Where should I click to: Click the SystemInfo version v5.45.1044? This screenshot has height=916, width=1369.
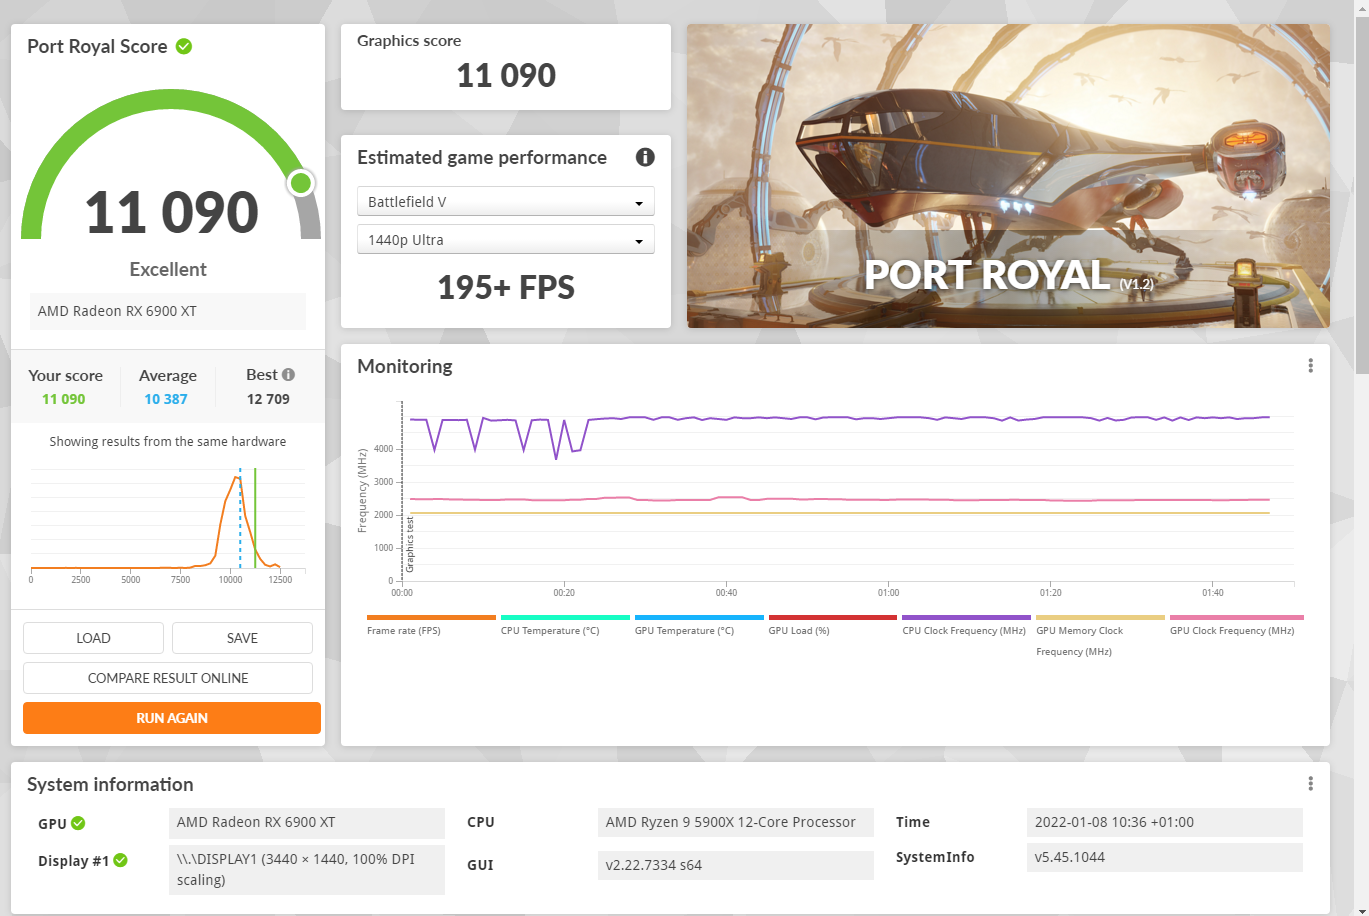[1165, 857]
